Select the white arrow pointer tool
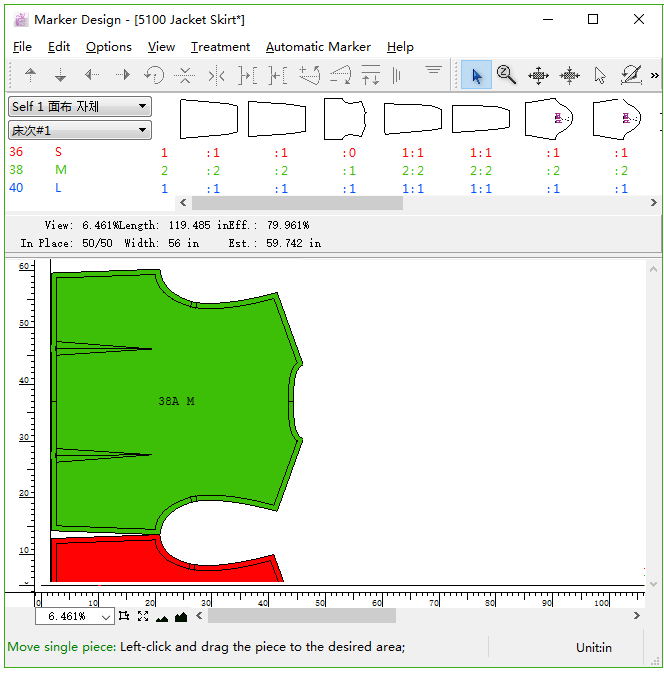The width and height of the screenshot is (664, 677). pyautogui.click(x=600, y=76)
